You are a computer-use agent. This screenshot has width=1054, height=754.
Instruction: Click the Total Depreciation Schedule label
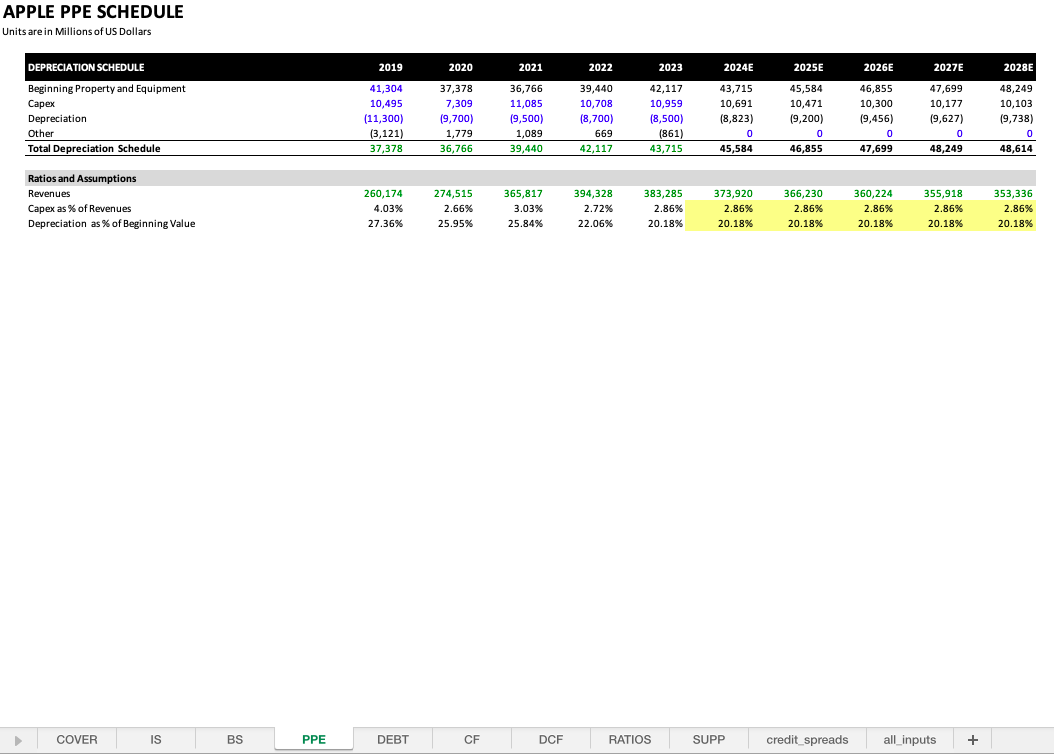[94, 149]
